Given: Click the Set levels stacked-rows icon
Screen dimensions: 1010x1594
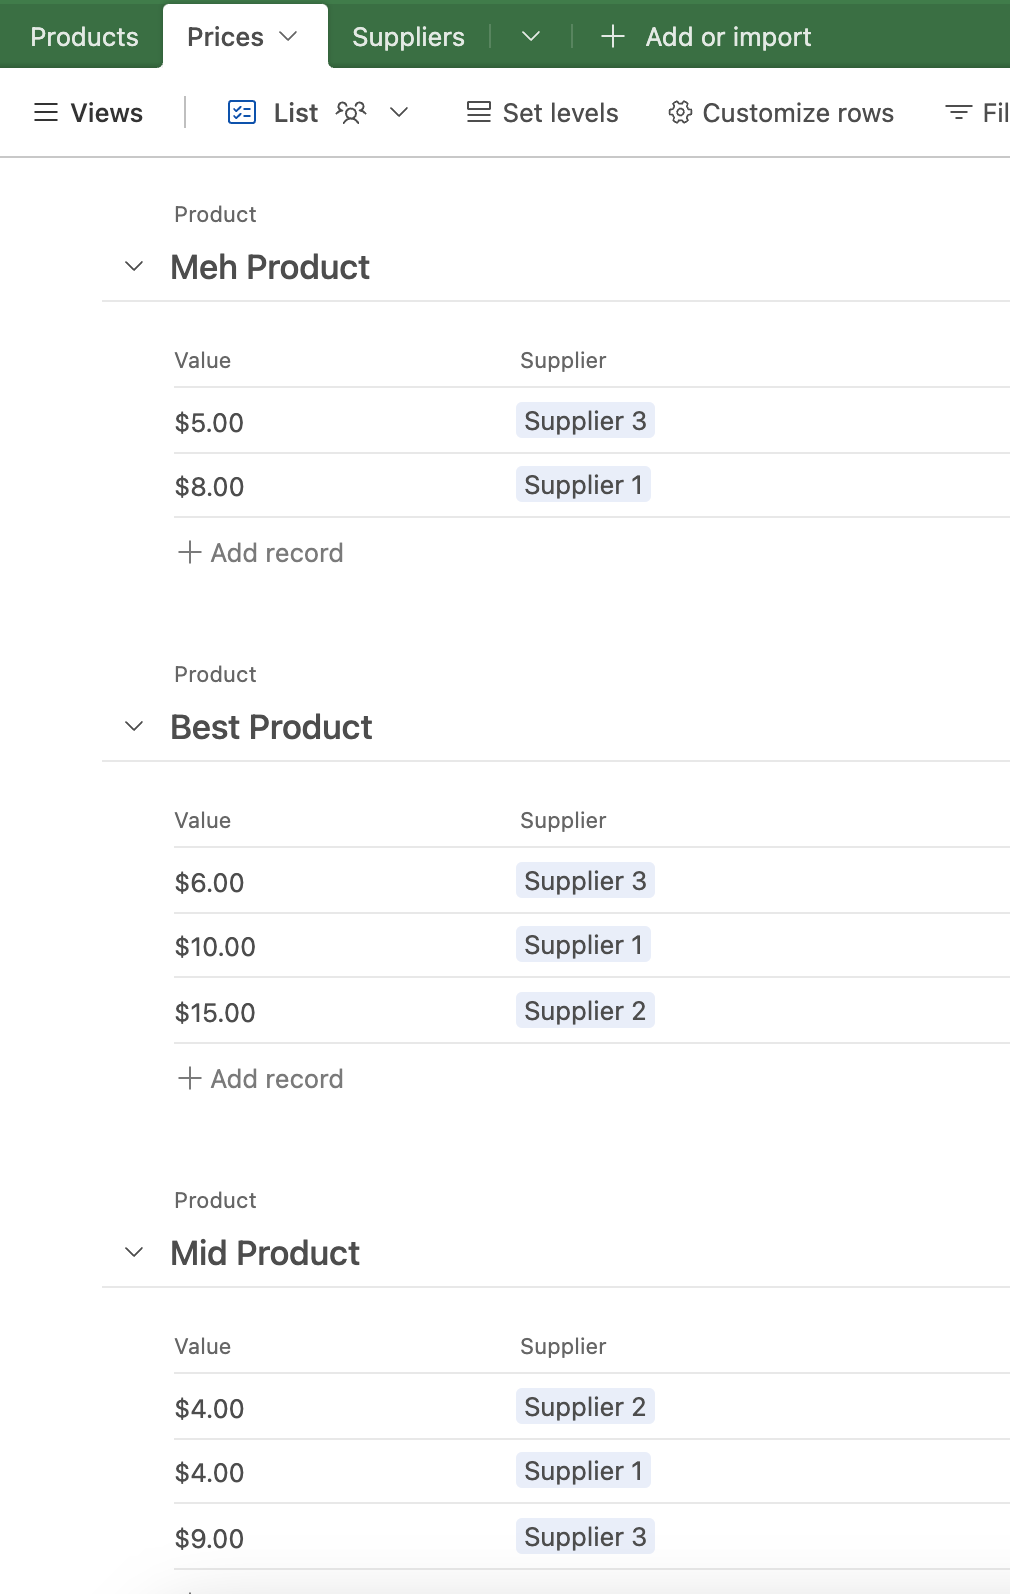Looking at the screenshot, I should [x=479, y=112].
